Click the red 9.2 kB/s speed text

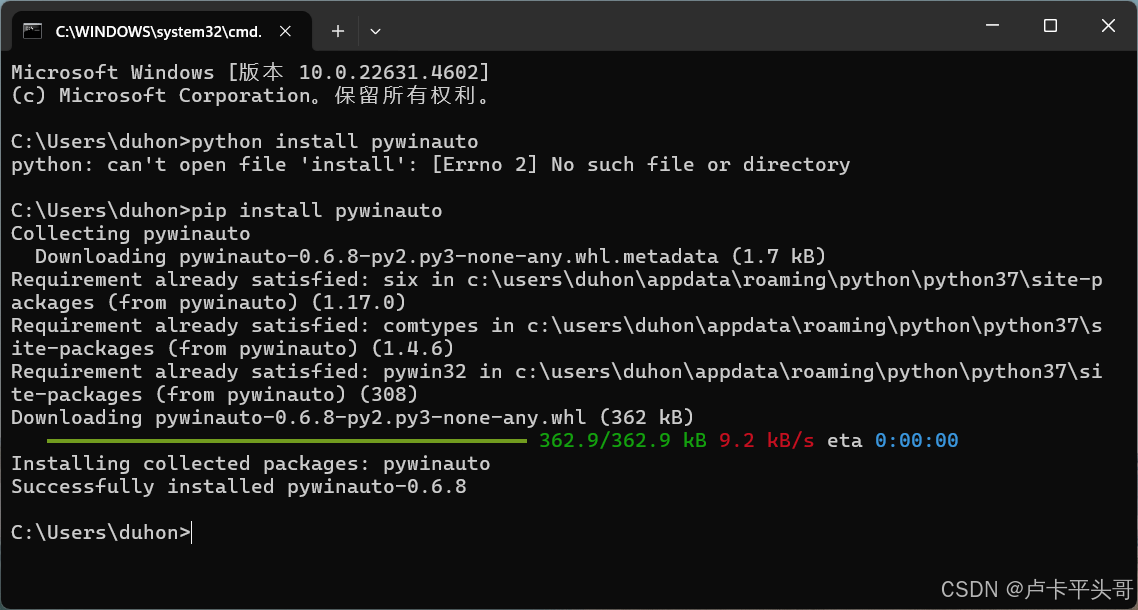(x=766, y=441)
